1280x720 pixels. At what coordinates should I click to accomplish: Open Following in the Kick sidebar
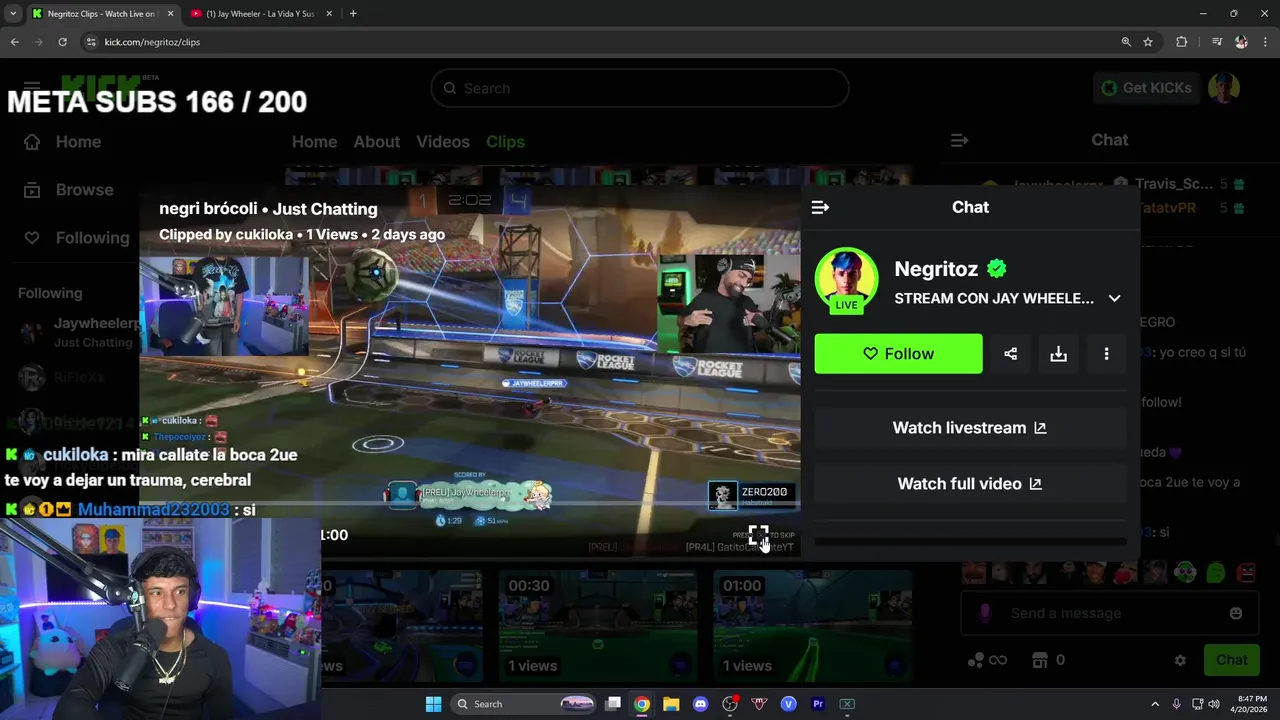(x=77, y=238)
